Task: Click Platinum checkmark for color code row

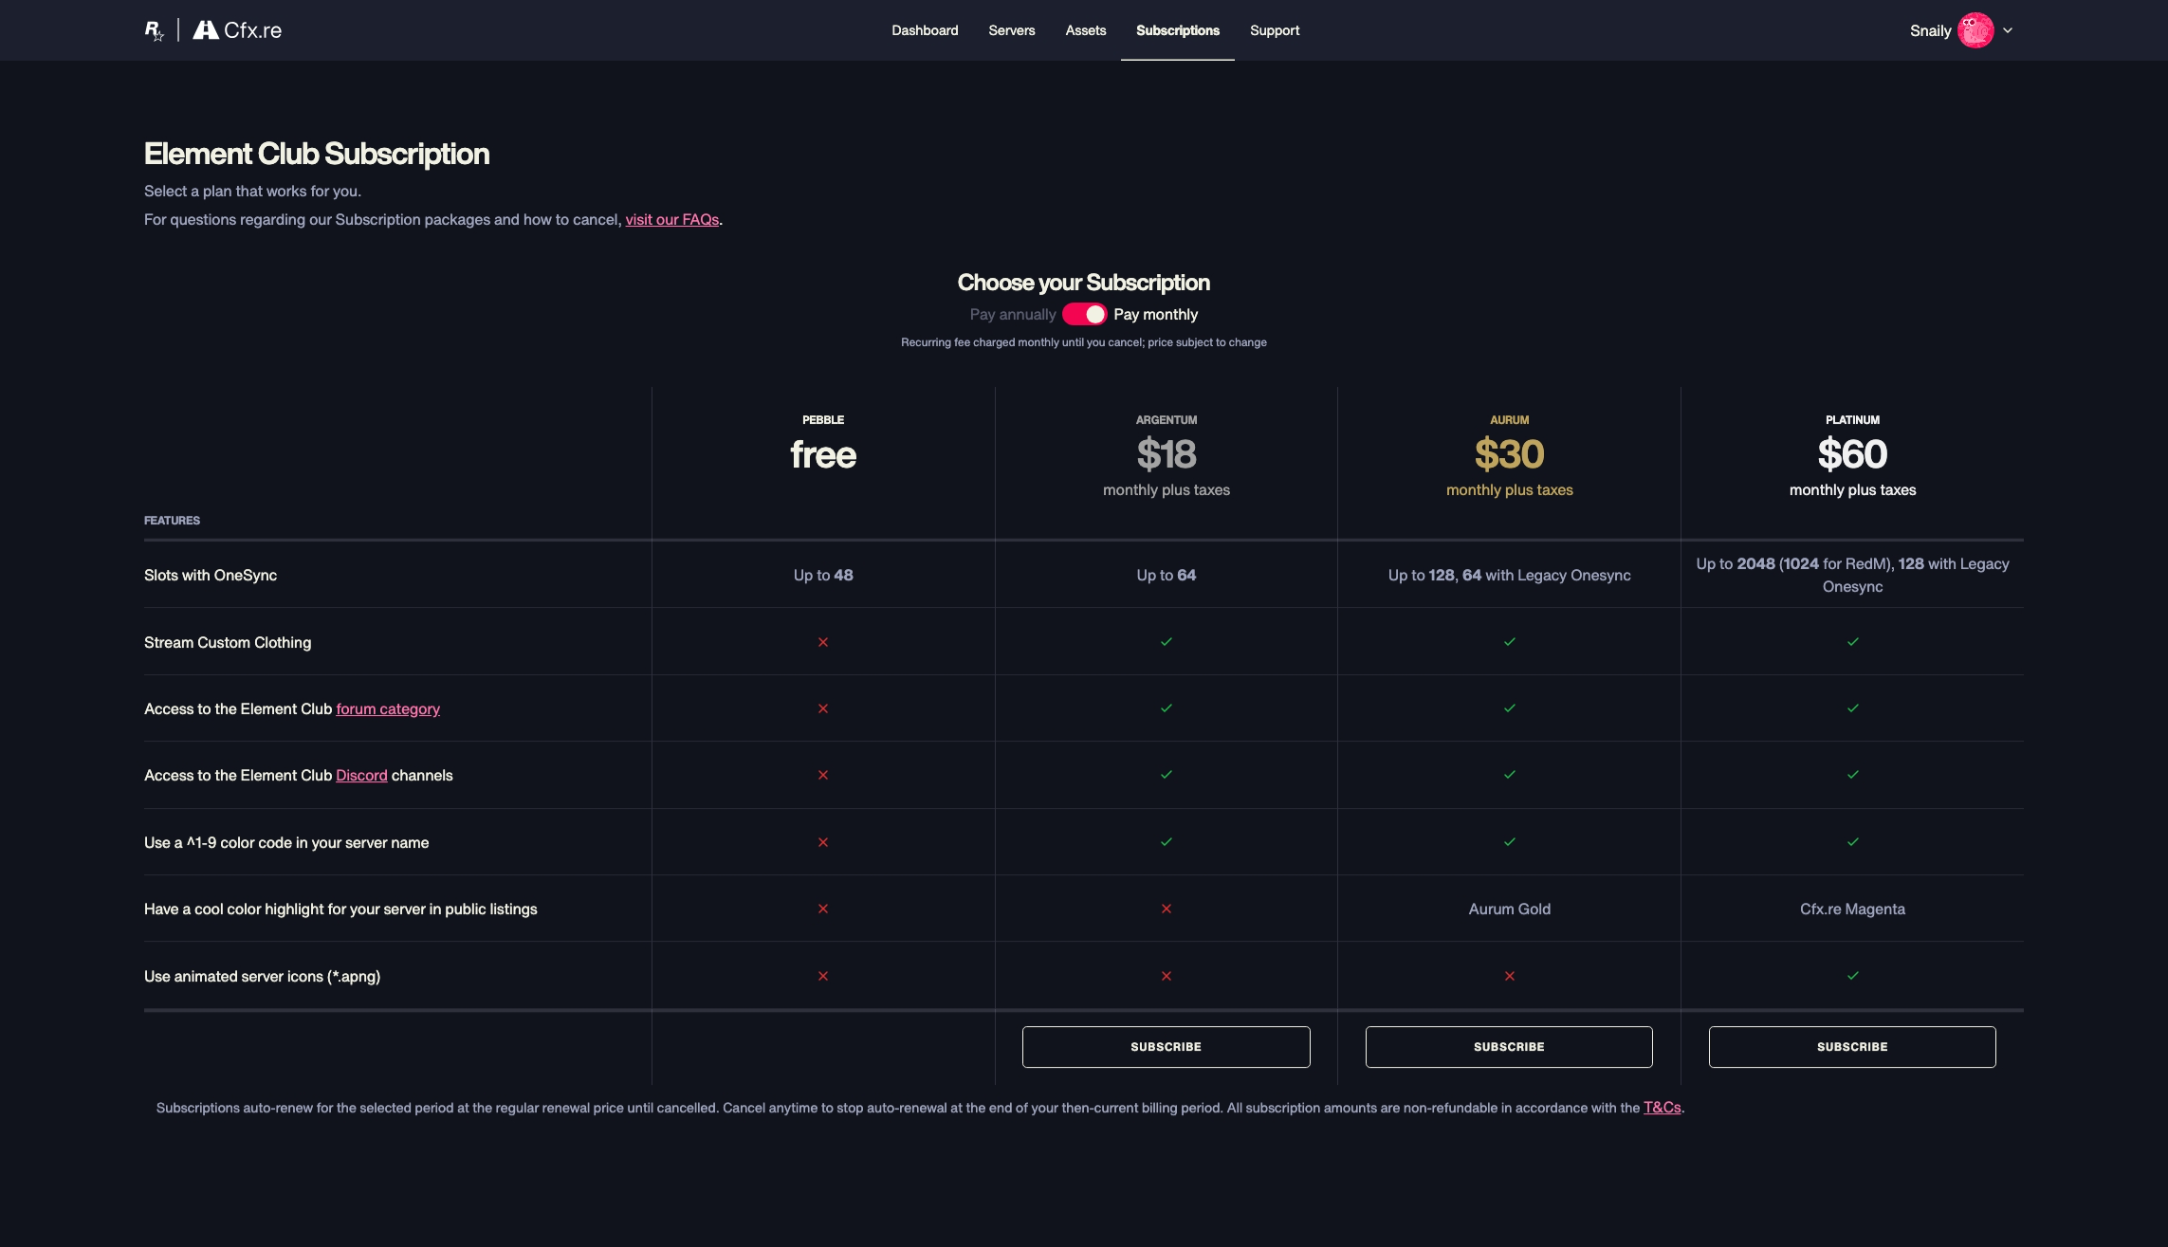Action: 1852,842
